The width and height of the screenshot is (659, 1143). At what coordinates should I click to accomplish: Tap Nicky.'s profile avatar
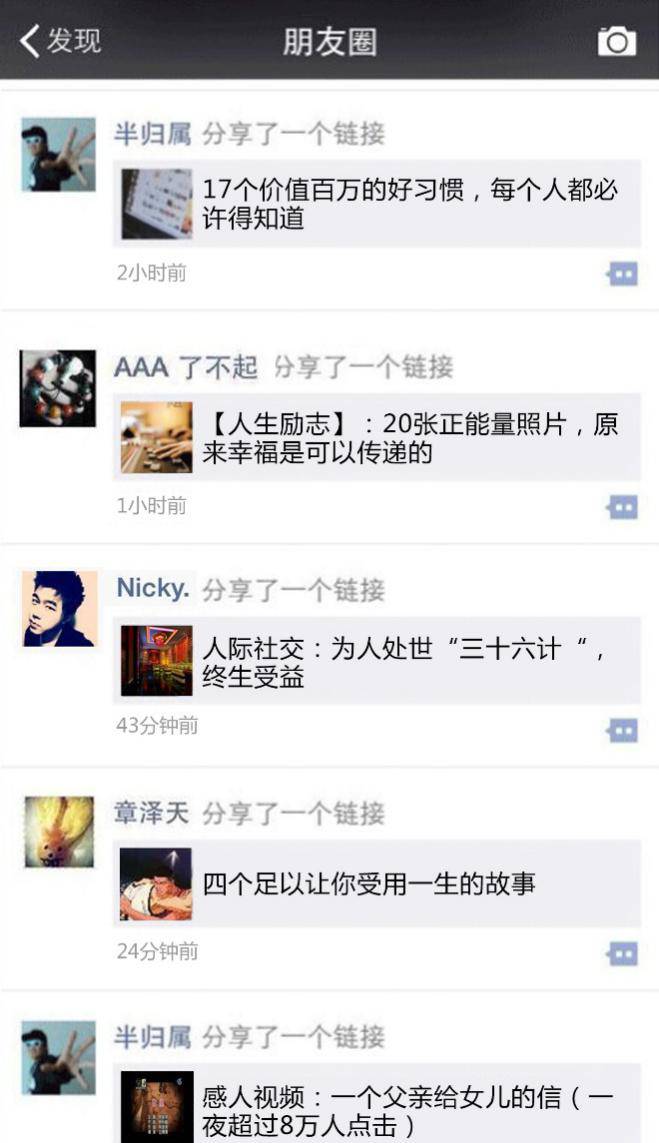tap(59, 609)
